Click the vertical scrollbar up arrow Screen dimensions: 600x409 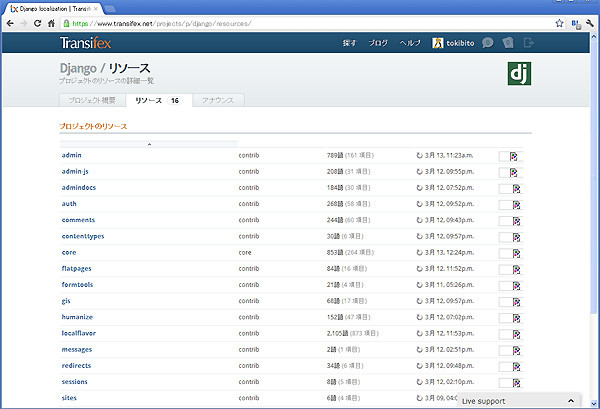pyautogui.click(x=594, y=36)
